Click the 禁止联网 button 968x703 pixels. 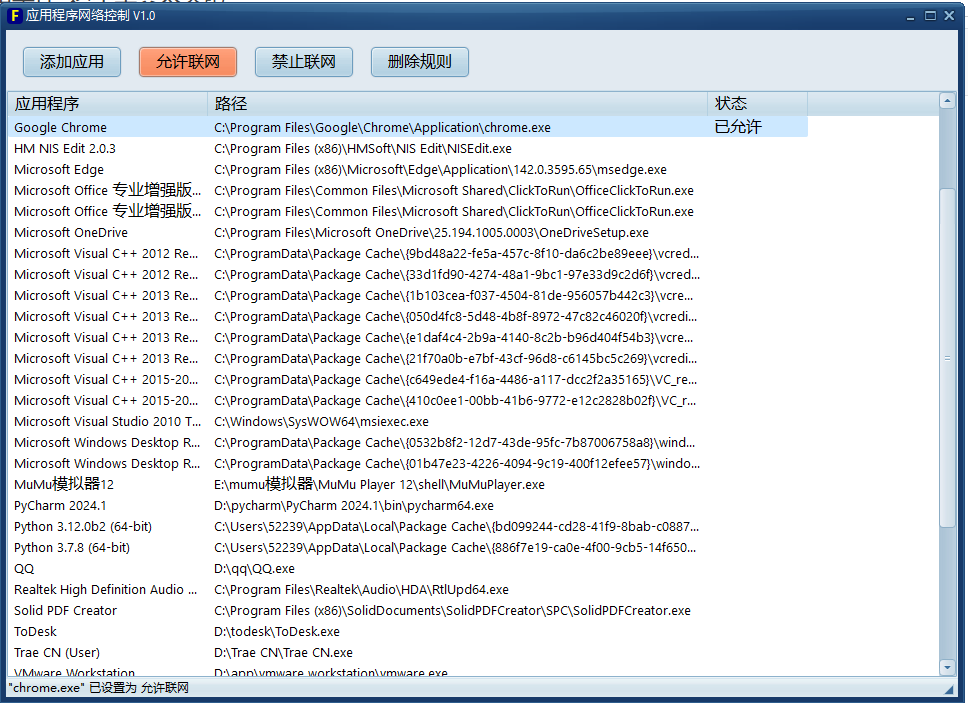tap(303, 62)
